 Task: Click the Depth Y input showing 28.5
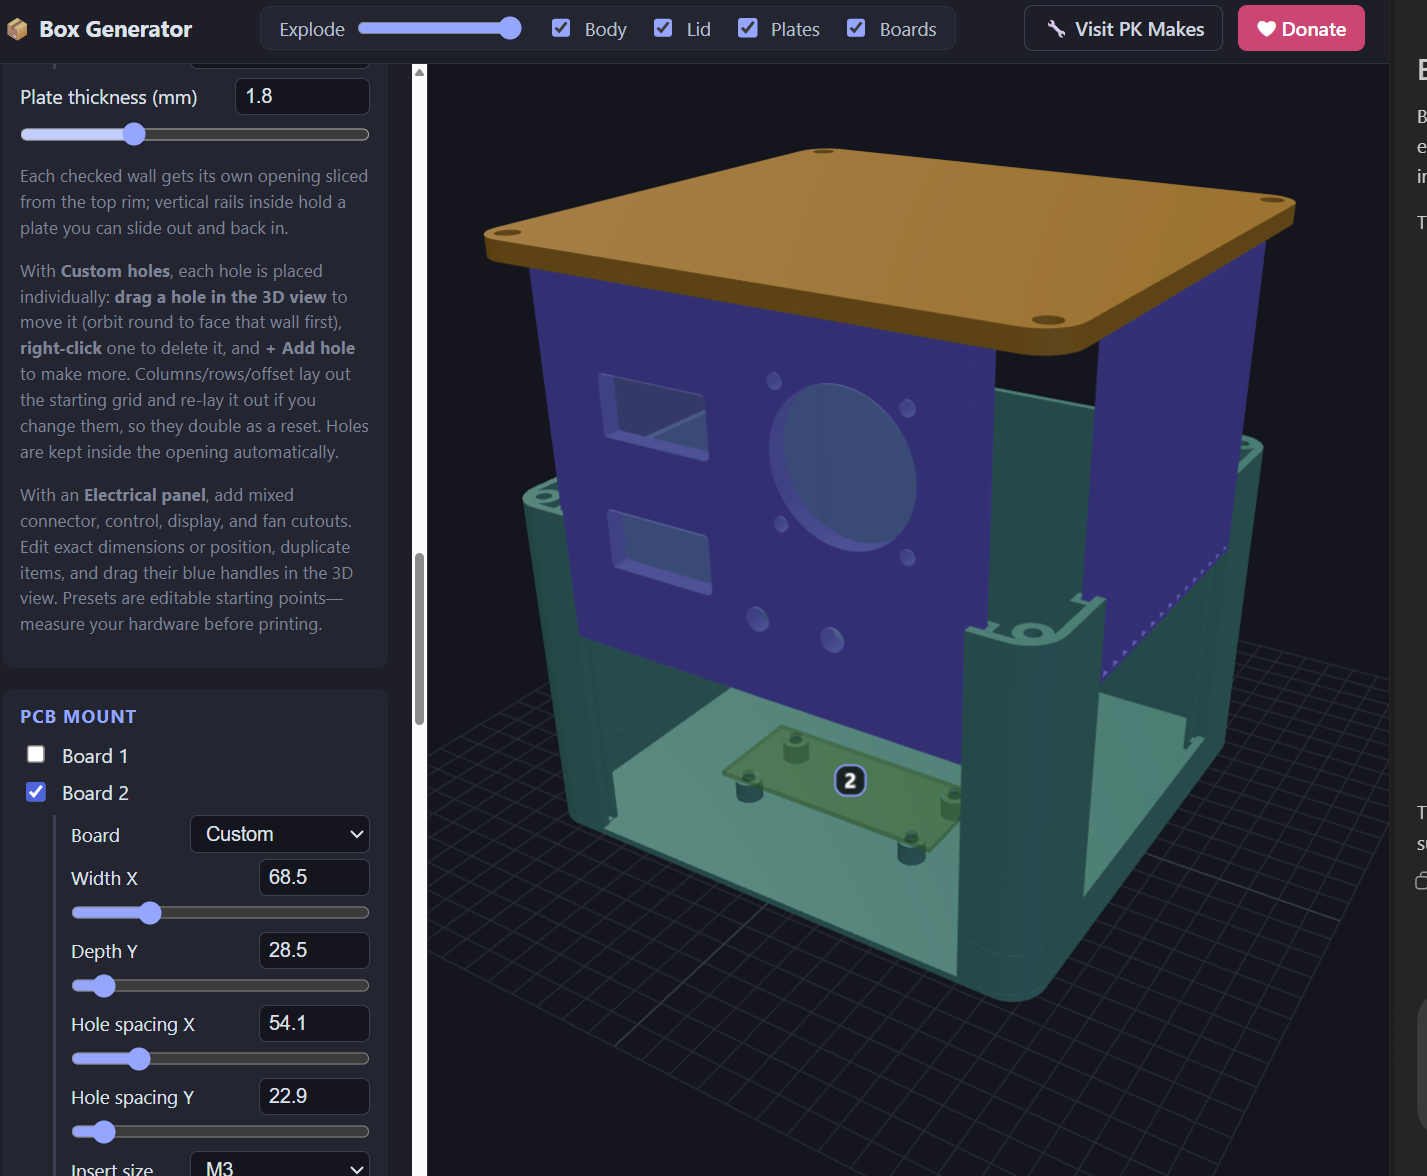pyautogui.click(x=314, y=950)
